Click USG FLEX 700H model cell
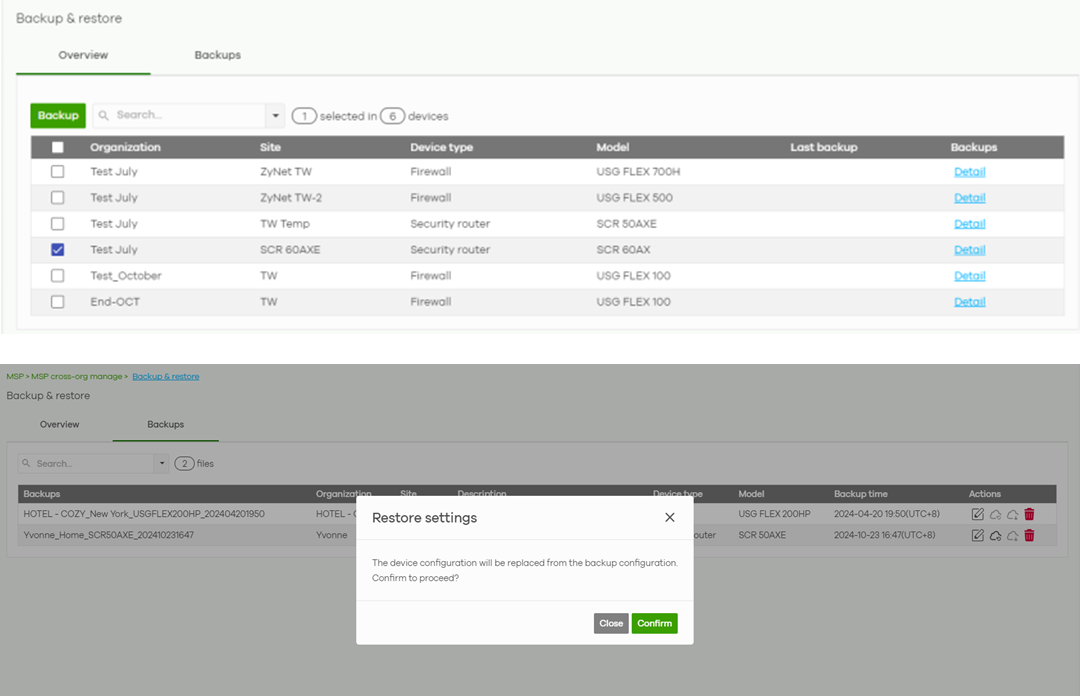This screenshot has width=1080, height=696. pyautogui.click(x=638, y=172)
